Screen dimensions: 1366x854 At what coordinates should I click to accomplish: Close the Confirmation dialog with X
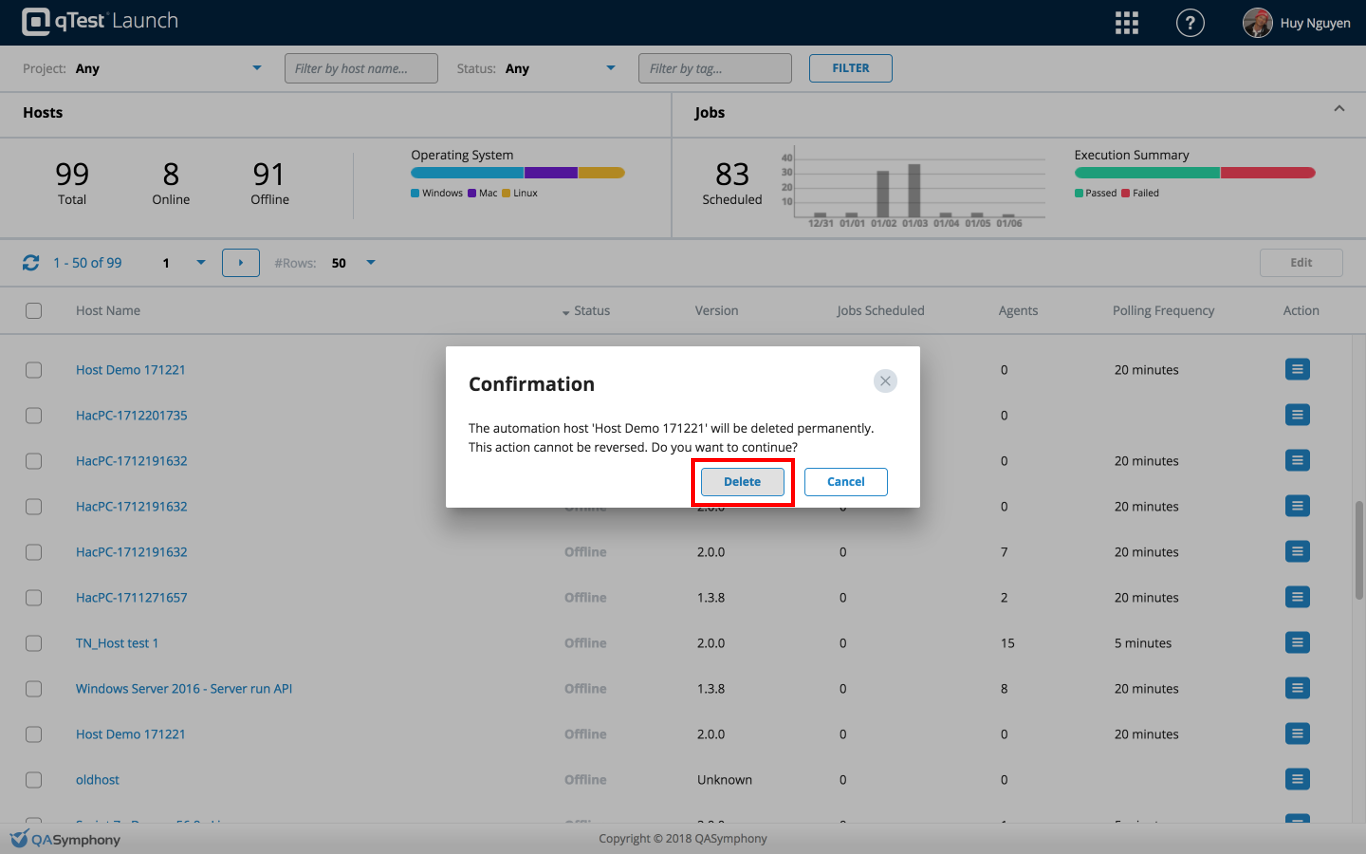(x=884, y=381)
